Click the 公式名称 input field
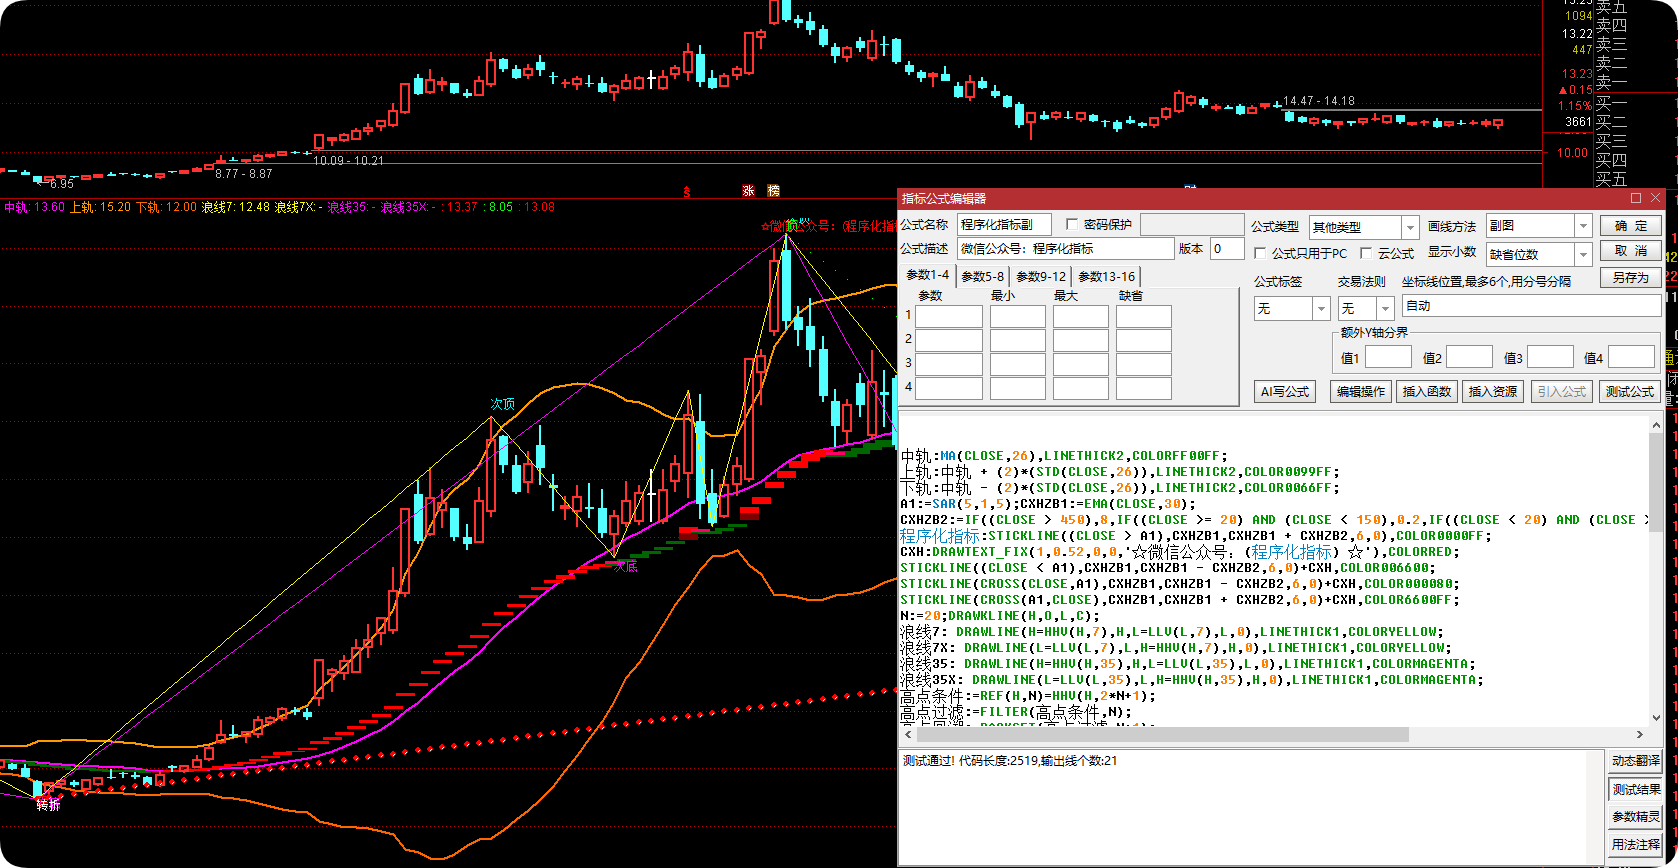This screenshot has height=868, width=1678. pos(1004,225)
